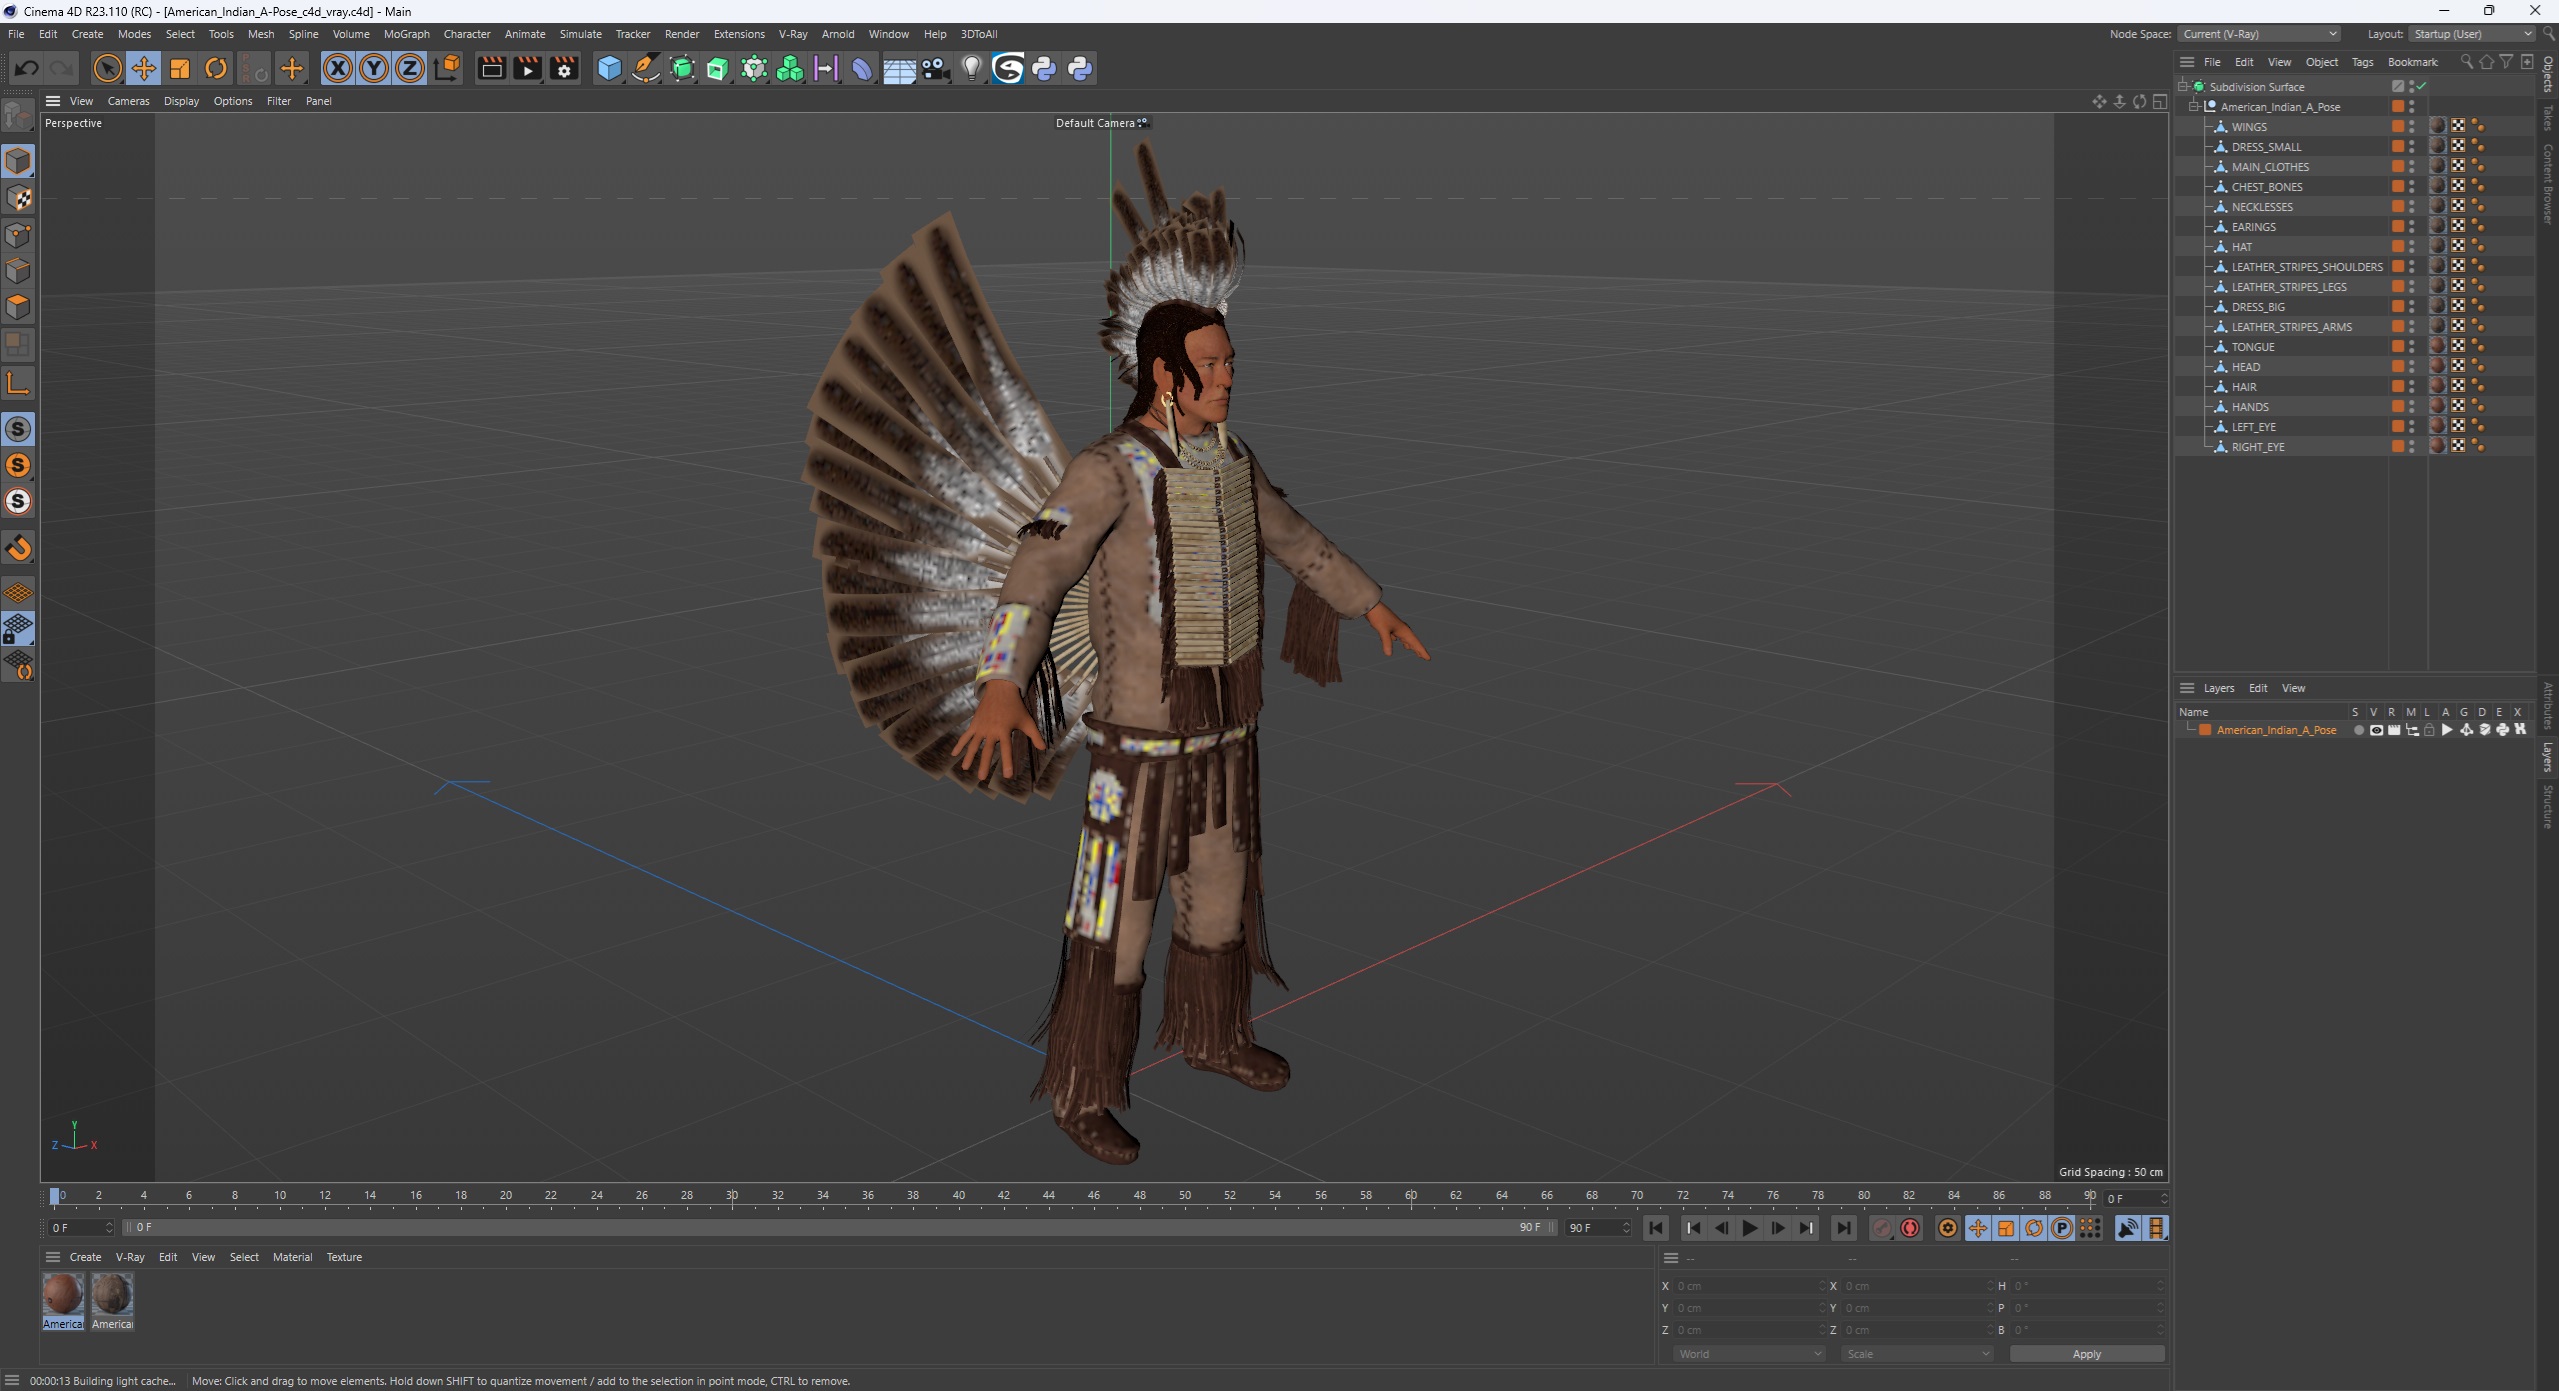2559x1391 pixels.
Task: Select the HAIR object
Action: (x=2243, y=387)
